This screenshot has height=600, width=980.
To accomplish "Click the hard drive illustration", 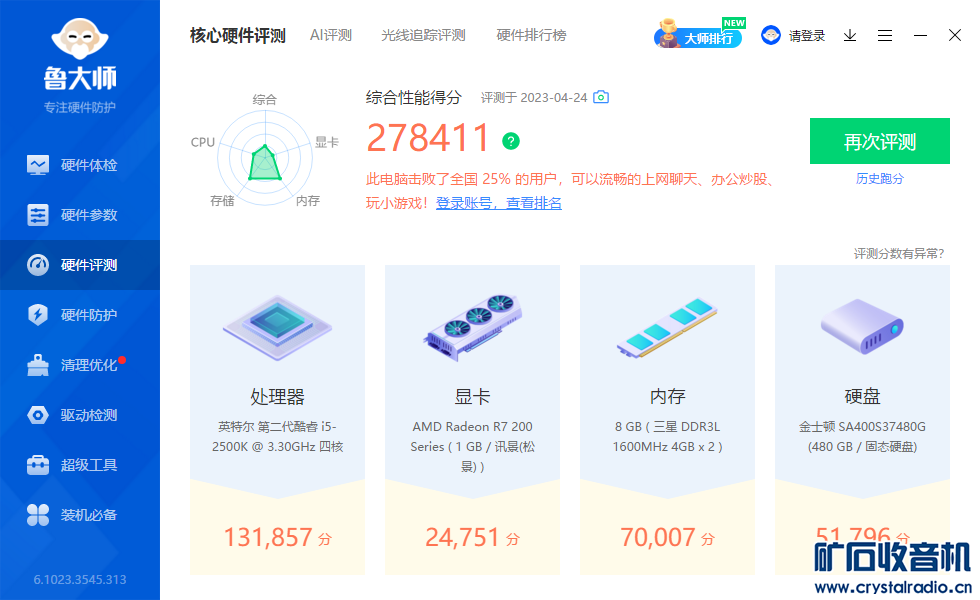I will (862, 326).
